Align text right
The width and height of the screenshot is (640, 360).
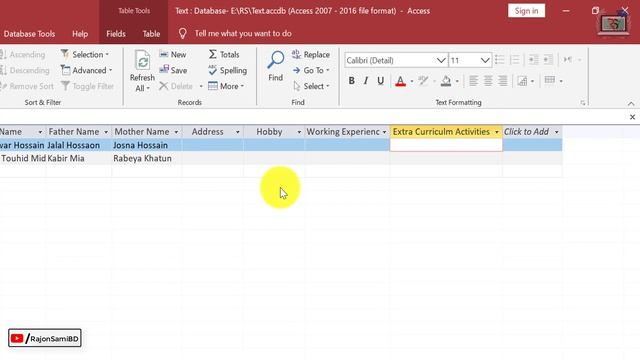503,81
